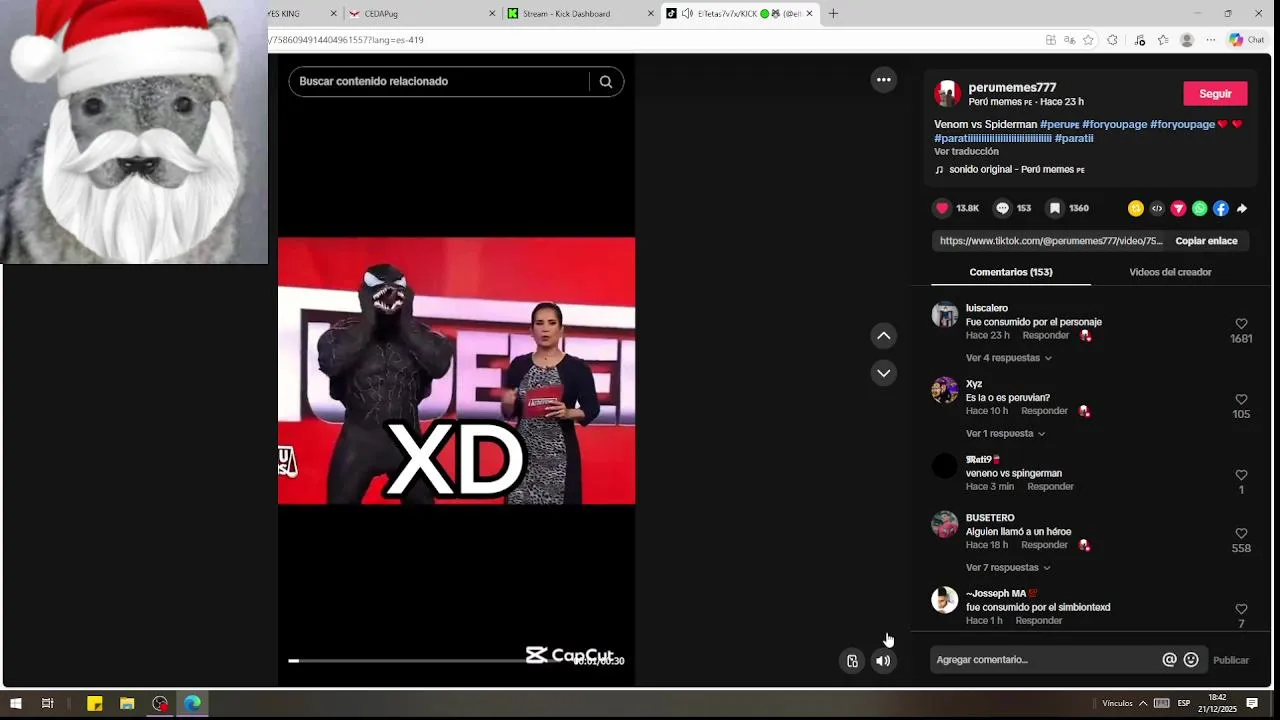Like Josseph MA's comment
The width and height of the screenshot is (1280, 720).
pos(1241,609)
